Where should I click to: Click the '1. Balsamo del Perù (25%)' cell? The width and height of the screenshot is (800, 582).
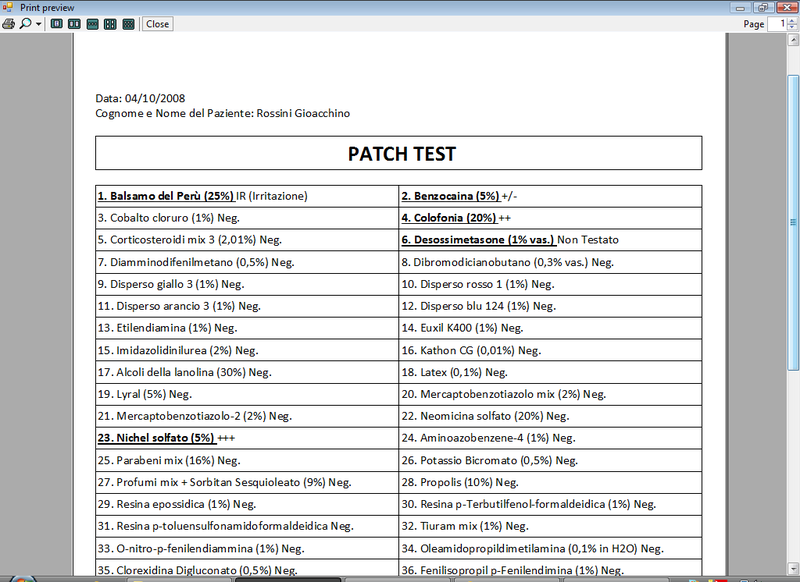pos(247,196)
